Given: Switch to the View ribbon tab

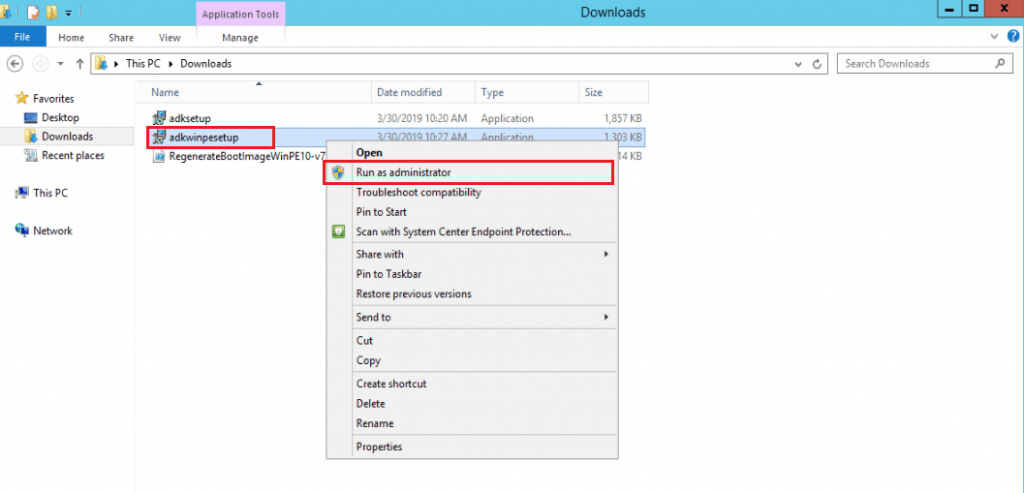Looking at the screenshot, I should coord(170,38).
